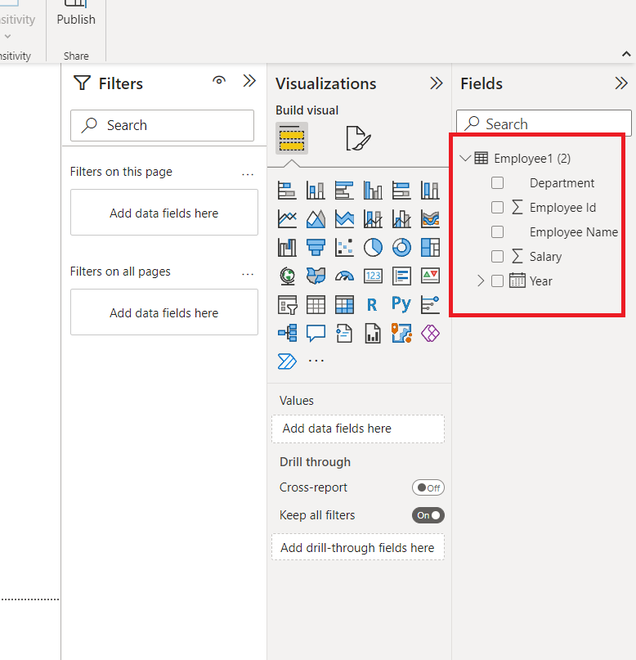The width and height of the screenshot is (636, 660).
Task: Click the Filters pane search box
Action: 162,125
